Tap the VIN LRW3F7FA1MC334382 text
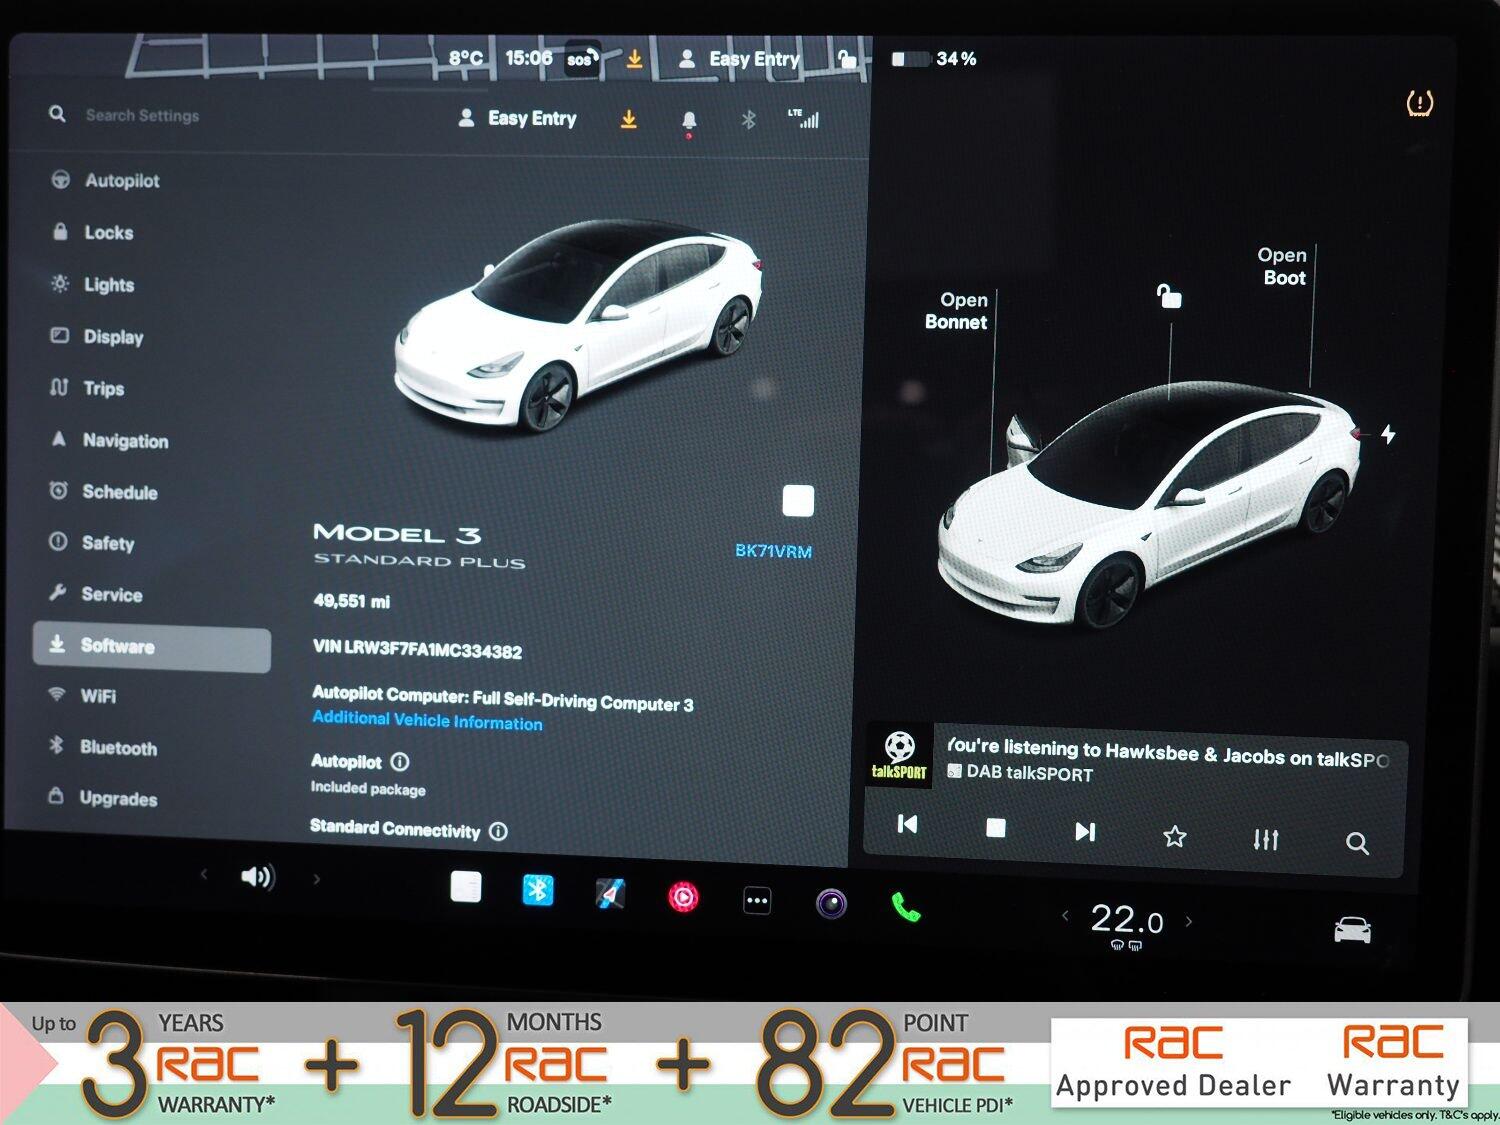The width and height of the screenshot is (1500, 1125). point(417,649)
